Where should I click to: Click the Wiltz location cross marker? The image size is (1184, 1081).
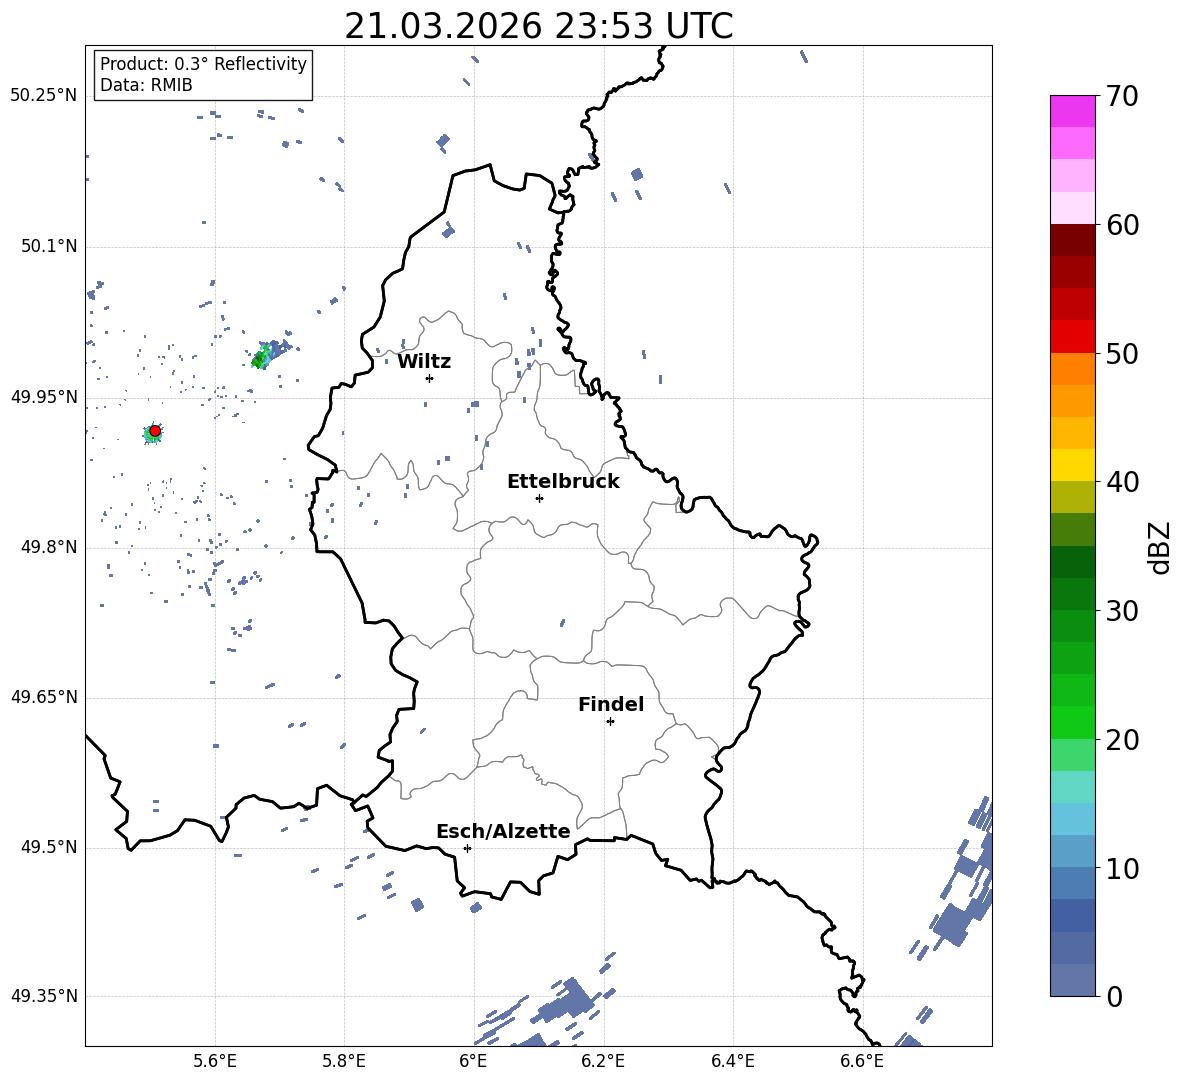click(430, 378)
